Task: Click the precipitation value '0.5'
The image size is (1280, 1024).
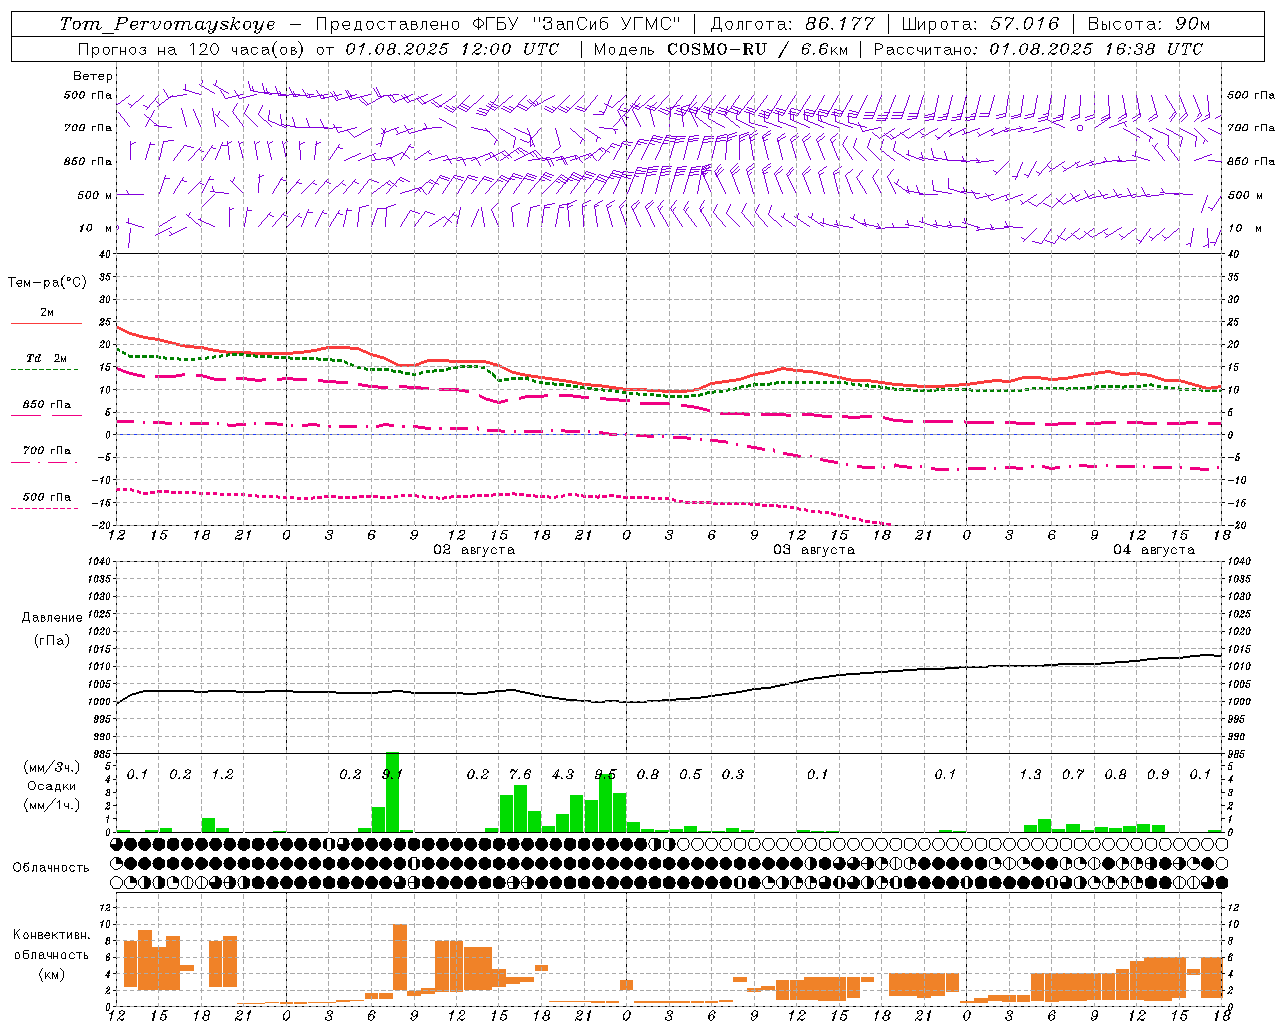Action: pos(690,774)
